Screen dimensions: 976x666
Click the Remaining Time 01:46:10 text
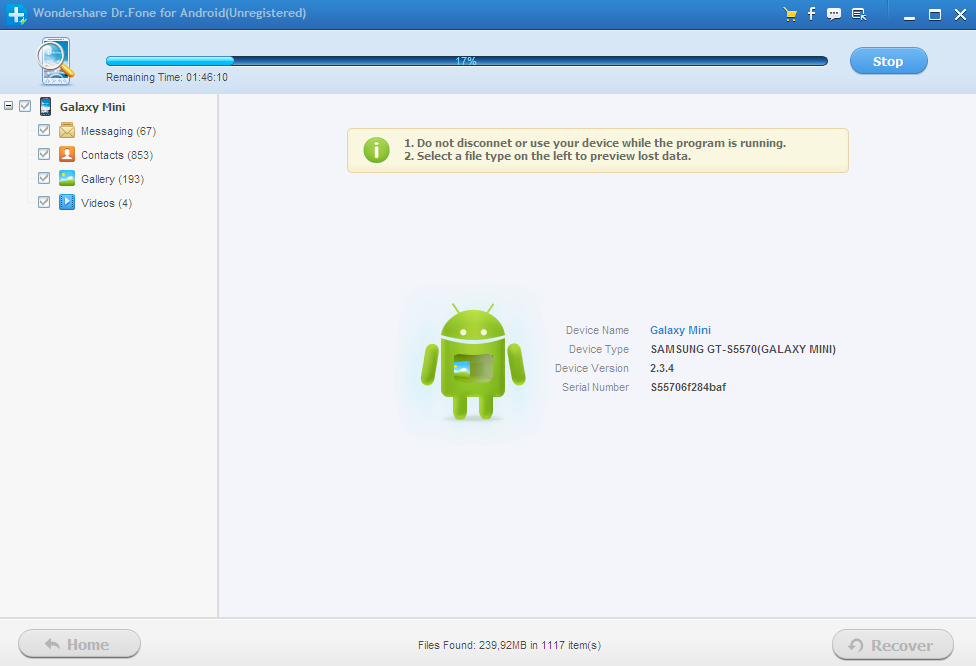click(167, 77)
